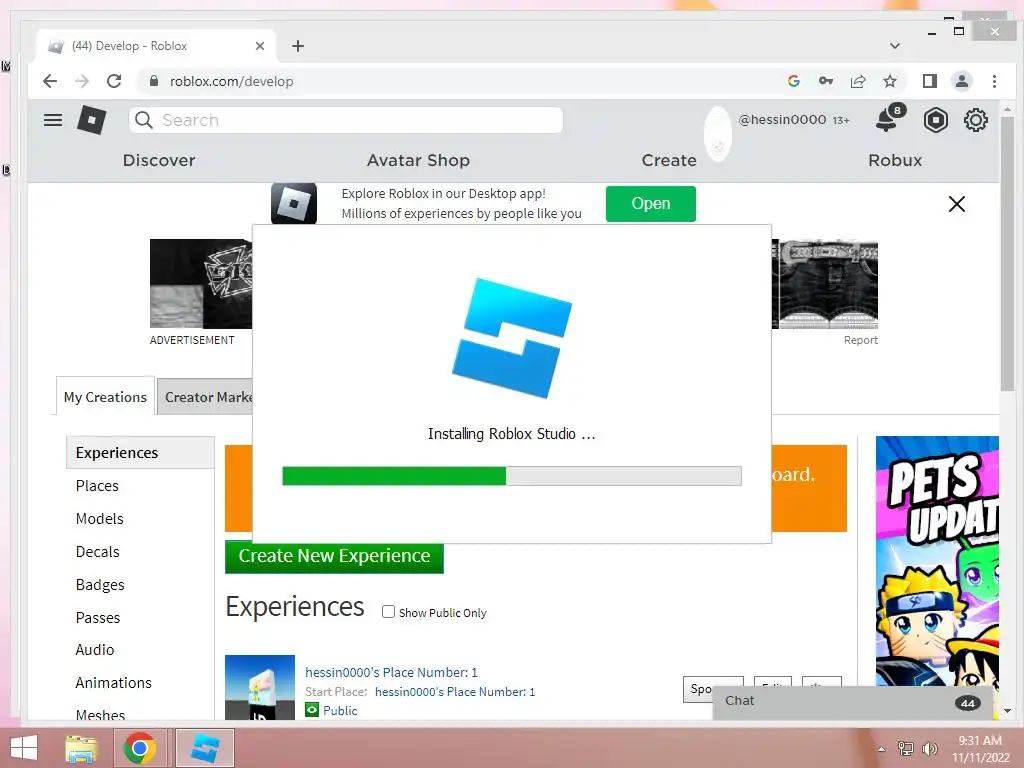Show hidden tray icons arrow

coord(882,749)
